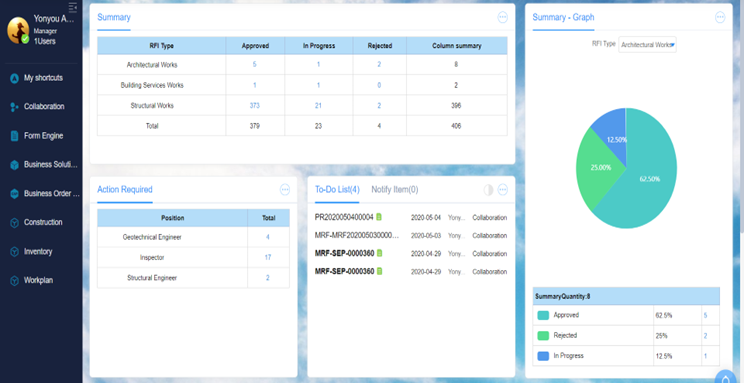Viewport: 744px width, 383px height.
Task: Open Inventory menu item
Action: coord(38,252)
